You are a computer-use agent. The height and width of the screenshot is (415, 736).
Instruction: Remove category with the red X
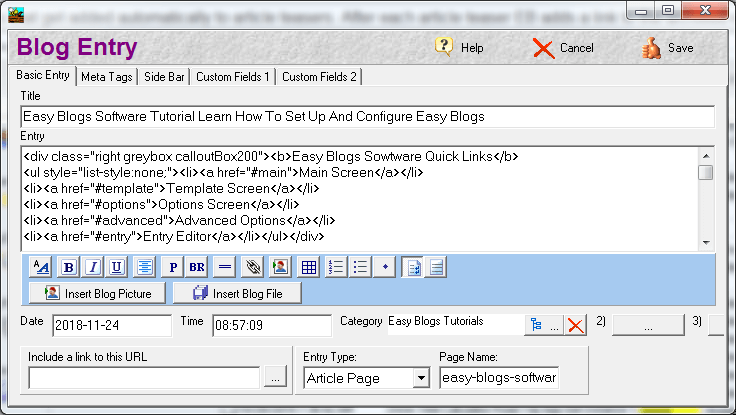tap(576, 325)
